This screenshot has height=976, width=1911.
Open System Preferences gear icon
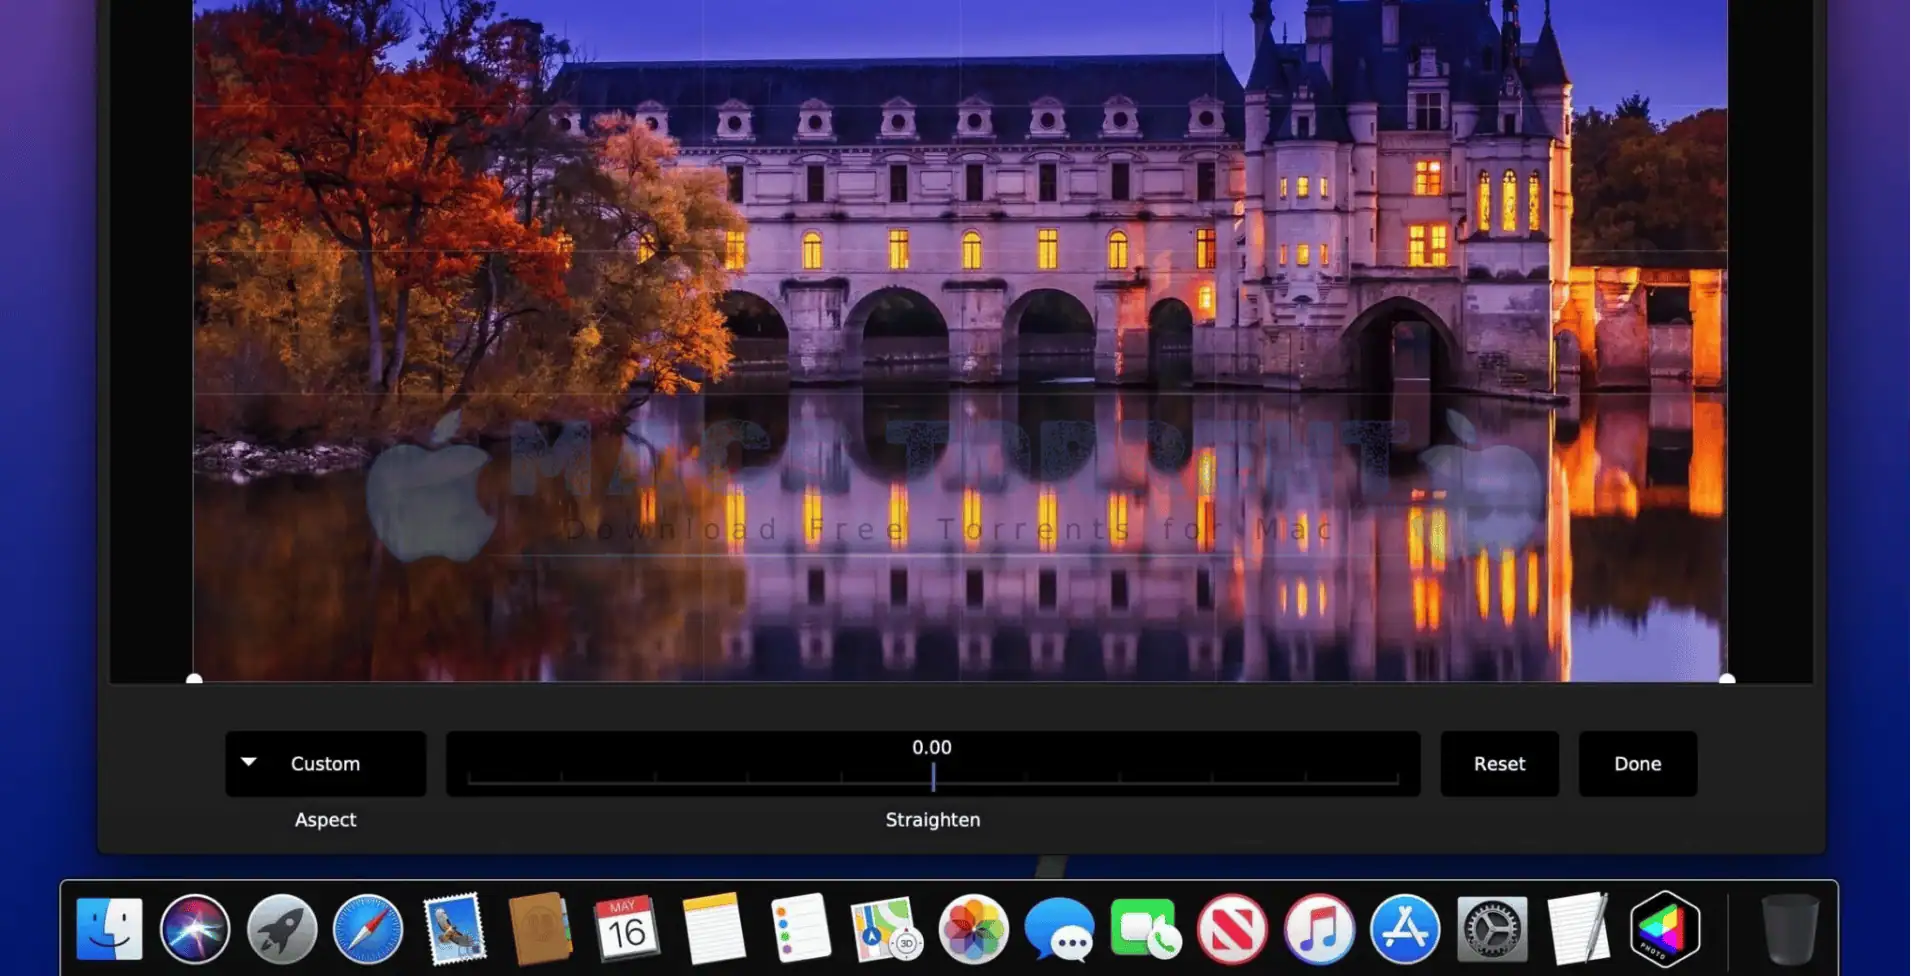(x=1492, y=929)
